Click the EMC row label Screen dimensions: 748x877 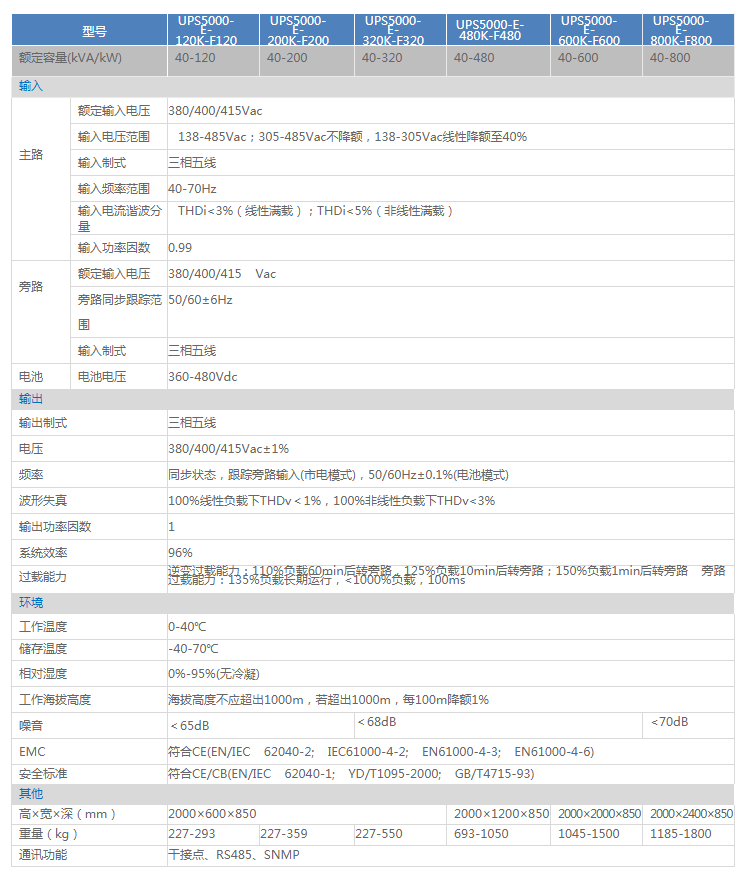click(x=32, y=752)
